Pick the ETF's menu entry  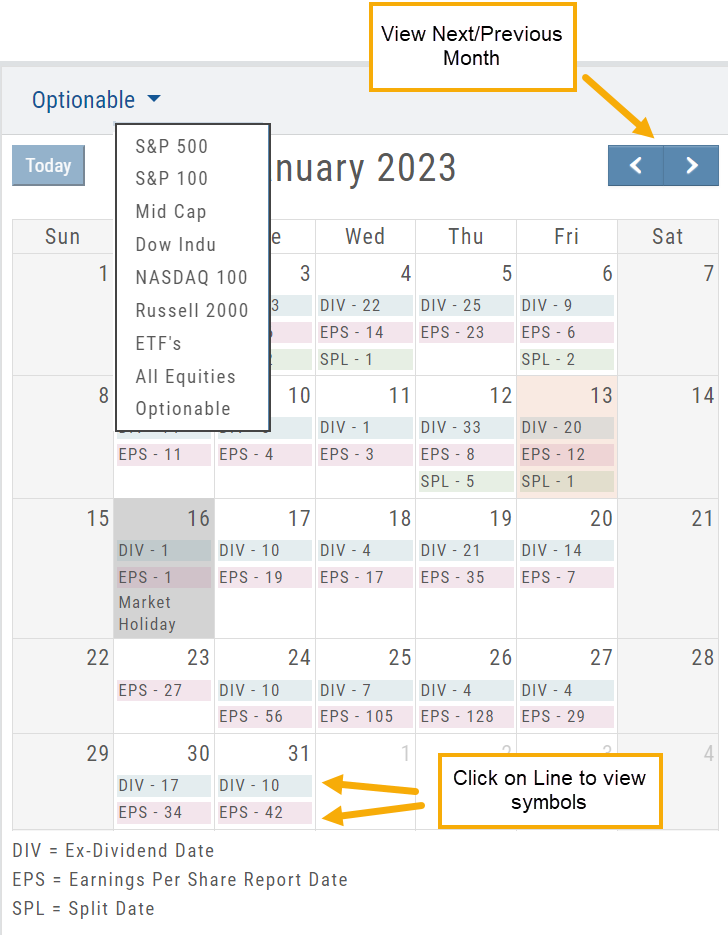[x=159, y=343]
